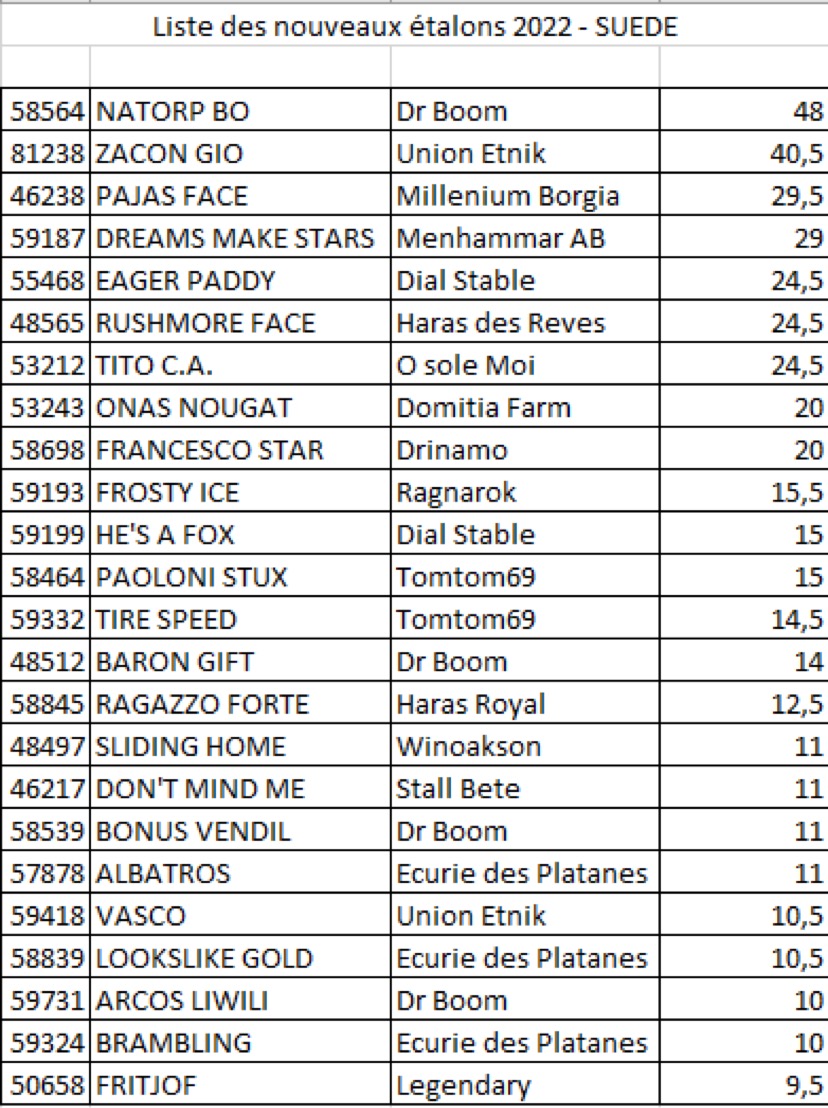
Task: Select the EAGER PADDY cell
Action: pos(240,280)
